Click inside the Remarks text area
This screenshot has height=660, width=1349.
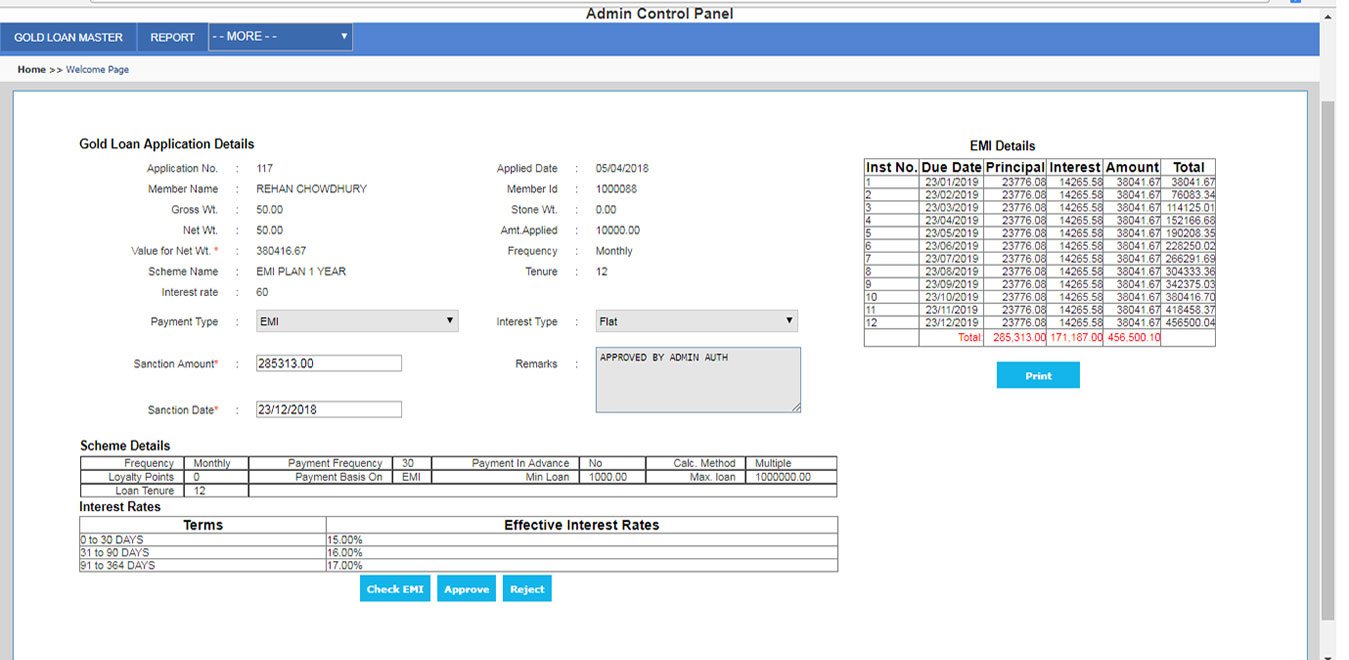(698, 380)
